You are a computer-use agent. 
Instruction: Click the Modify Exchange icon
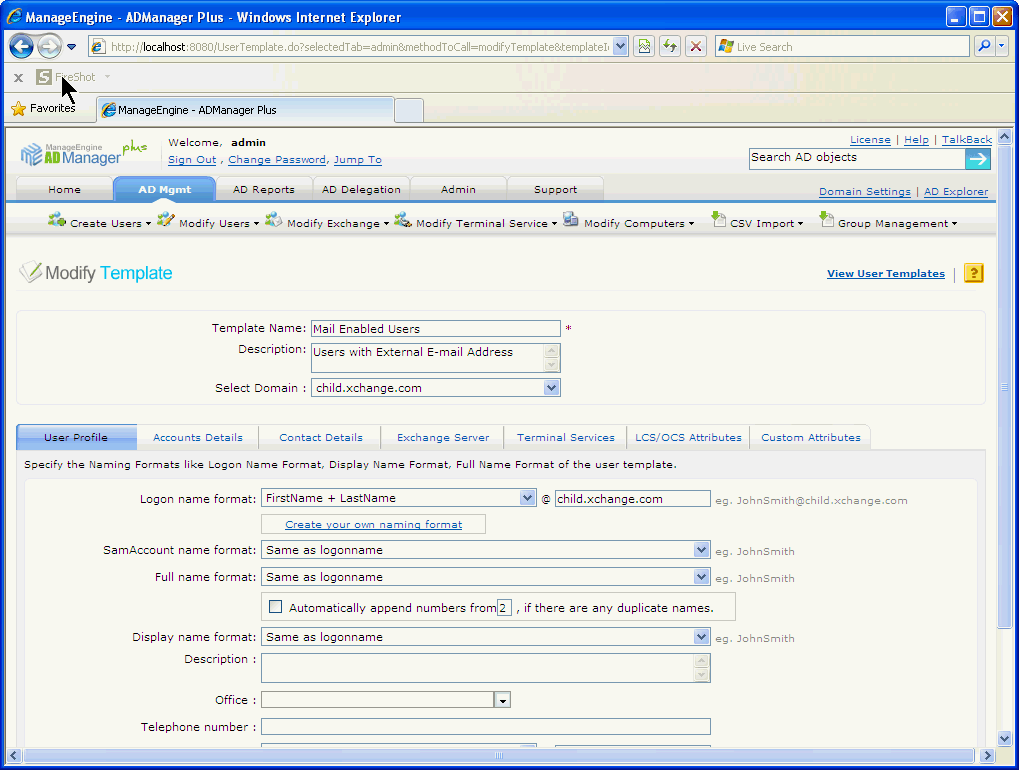click(274, 220)
